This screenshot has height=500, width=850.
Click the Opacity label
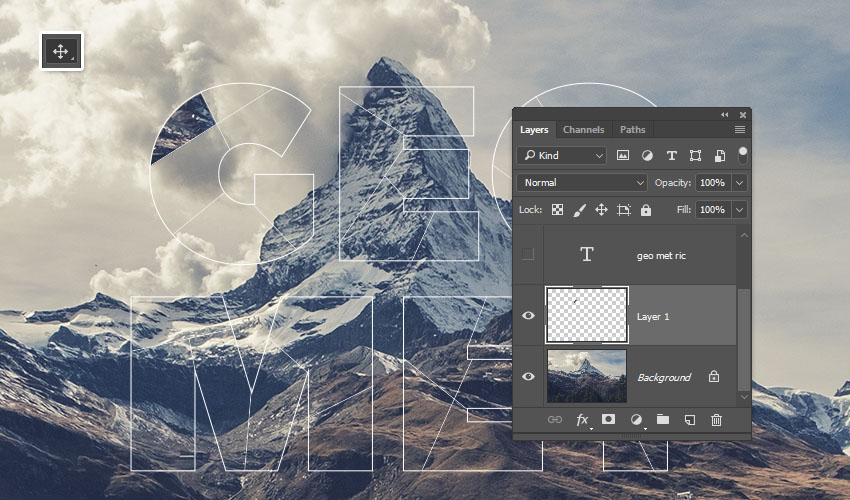673,183
